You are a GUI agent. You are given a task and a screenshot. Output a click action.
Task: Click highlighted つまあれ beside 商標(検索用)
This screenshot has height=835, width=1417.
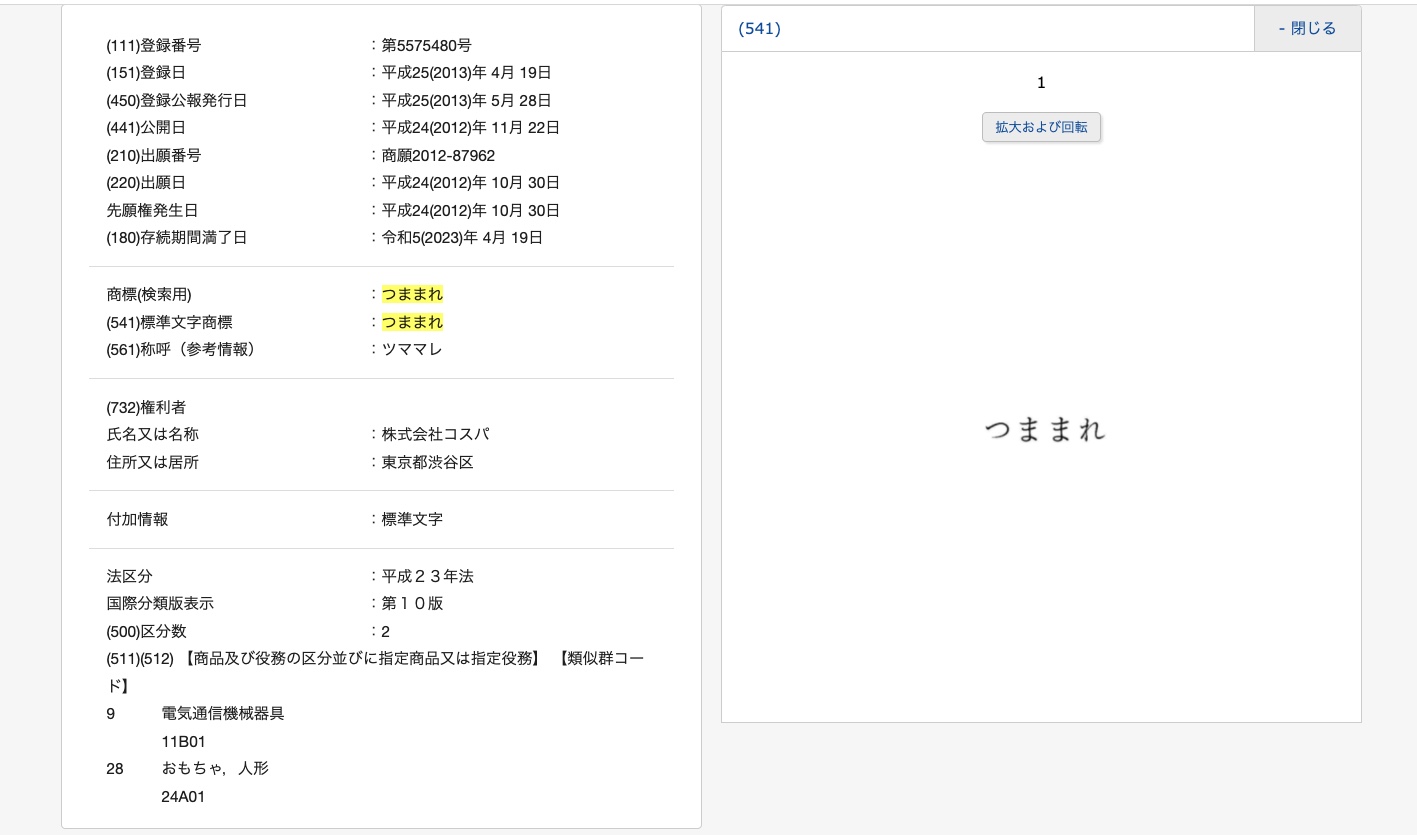412,294
